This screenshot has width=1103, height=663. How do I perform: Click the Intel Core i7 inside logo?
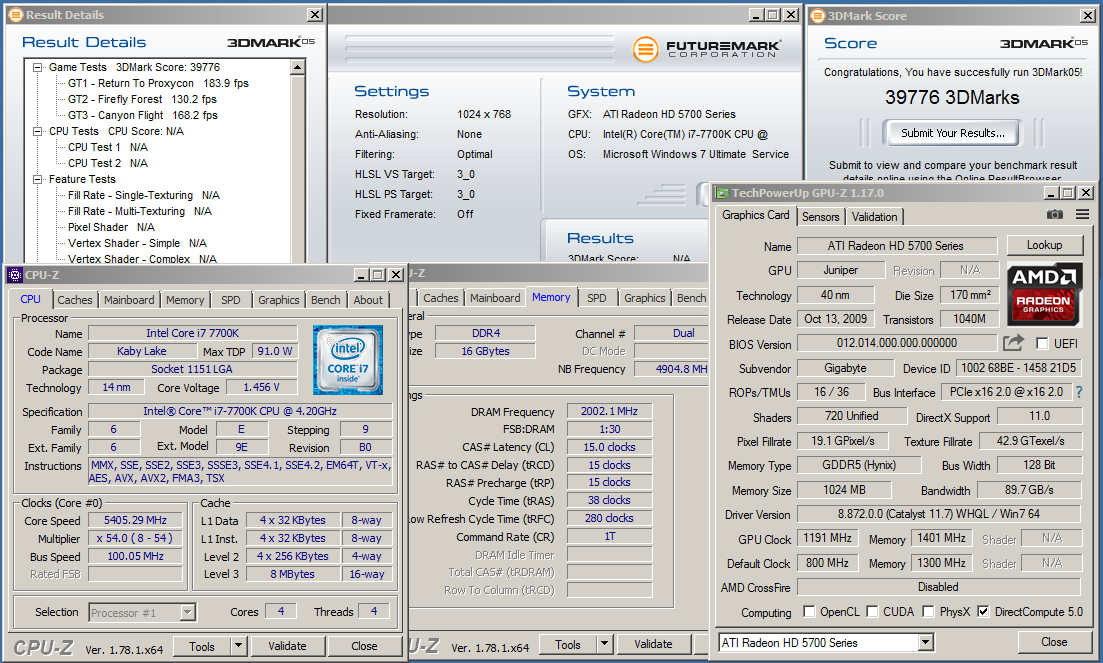click(348, 359)
